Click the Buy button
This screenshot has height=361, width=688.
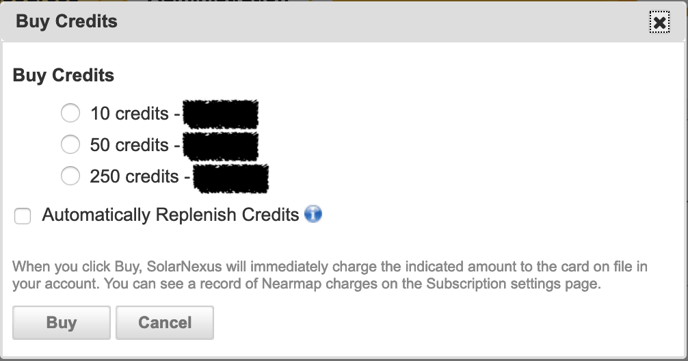pyautogui.click(x=61, y=323)
